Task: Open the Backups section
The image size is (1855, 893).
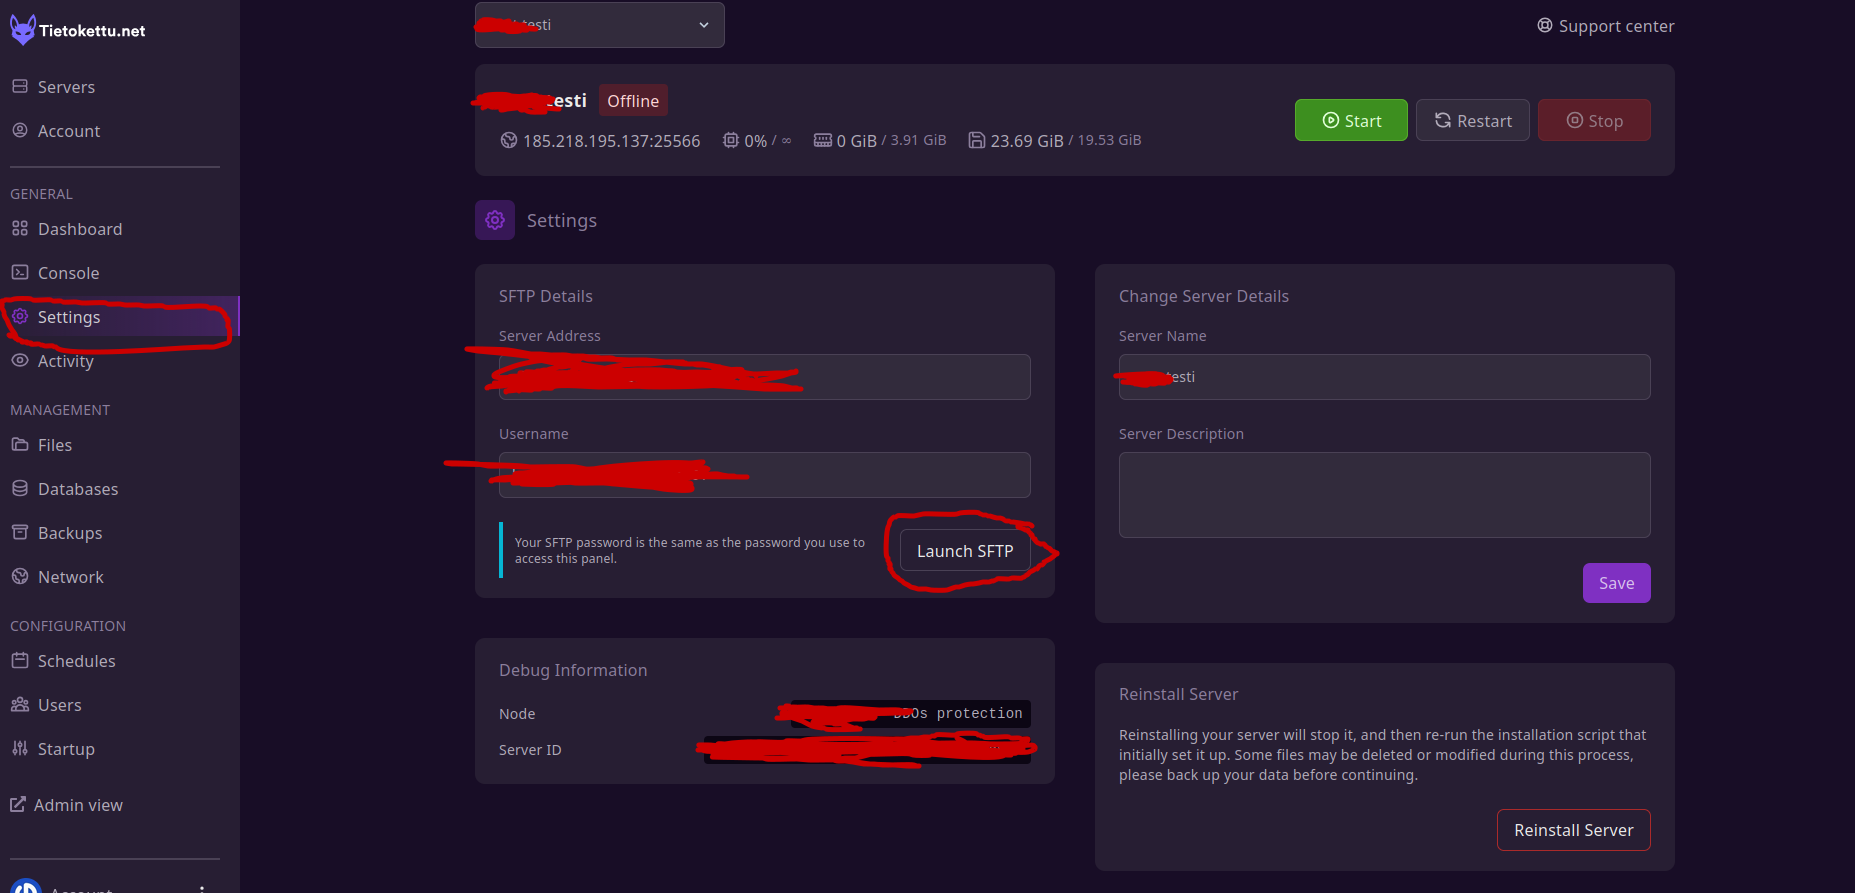Action: click(69, 533)
